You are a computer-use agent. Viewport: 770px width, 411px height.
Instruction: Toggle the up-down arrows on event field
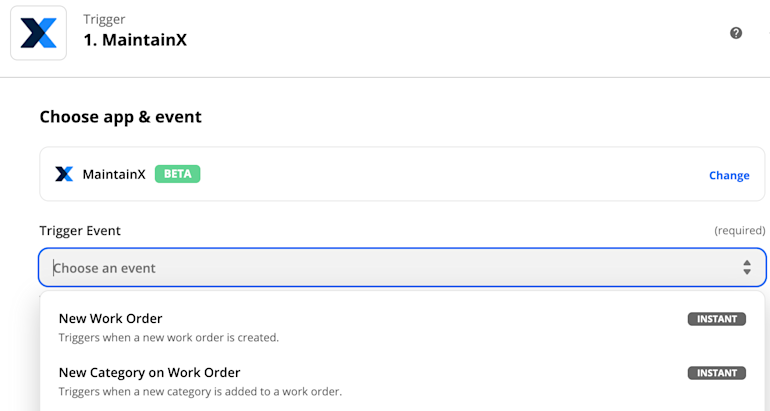(746, 267)
